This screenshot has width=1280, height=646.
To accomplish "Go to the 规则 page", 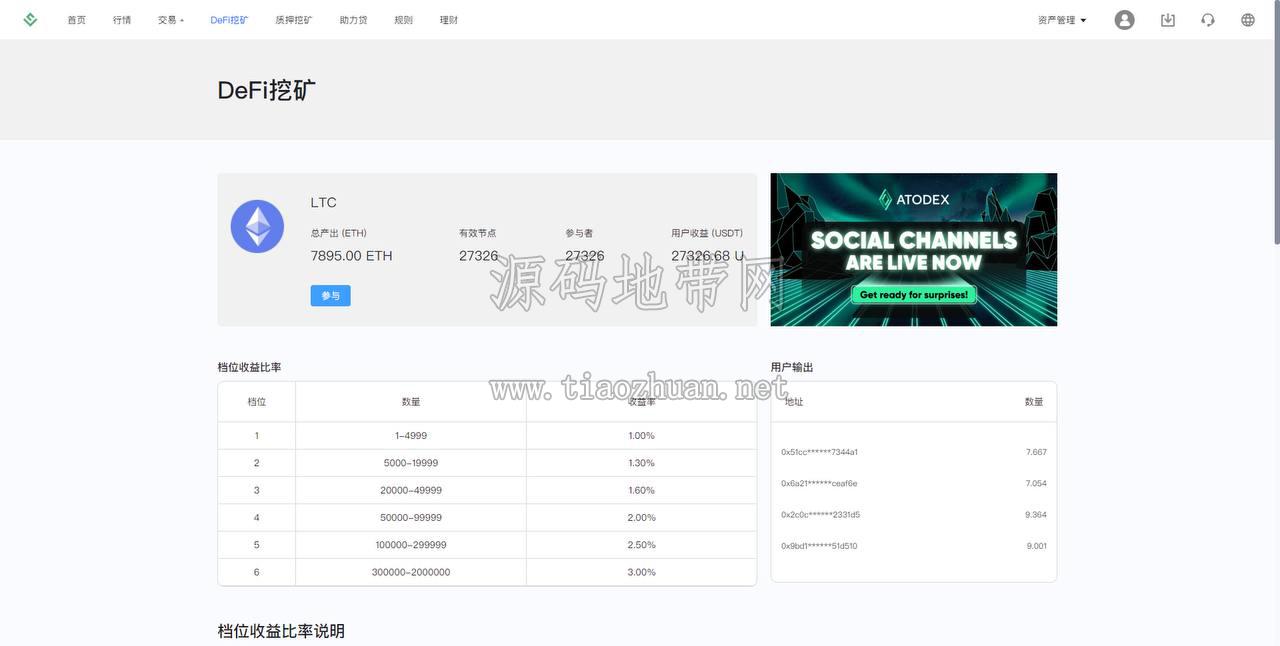I will pos(403,20).
